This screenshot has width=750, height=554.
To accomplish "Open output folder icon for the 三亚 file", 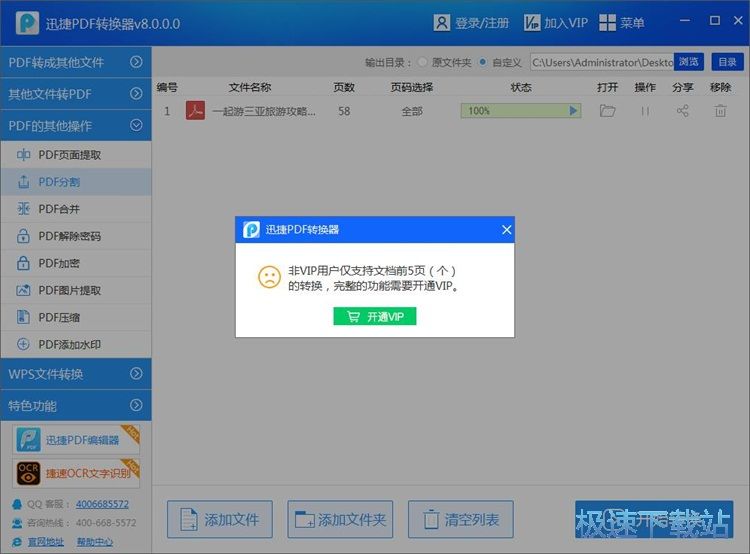I will 607,111.
